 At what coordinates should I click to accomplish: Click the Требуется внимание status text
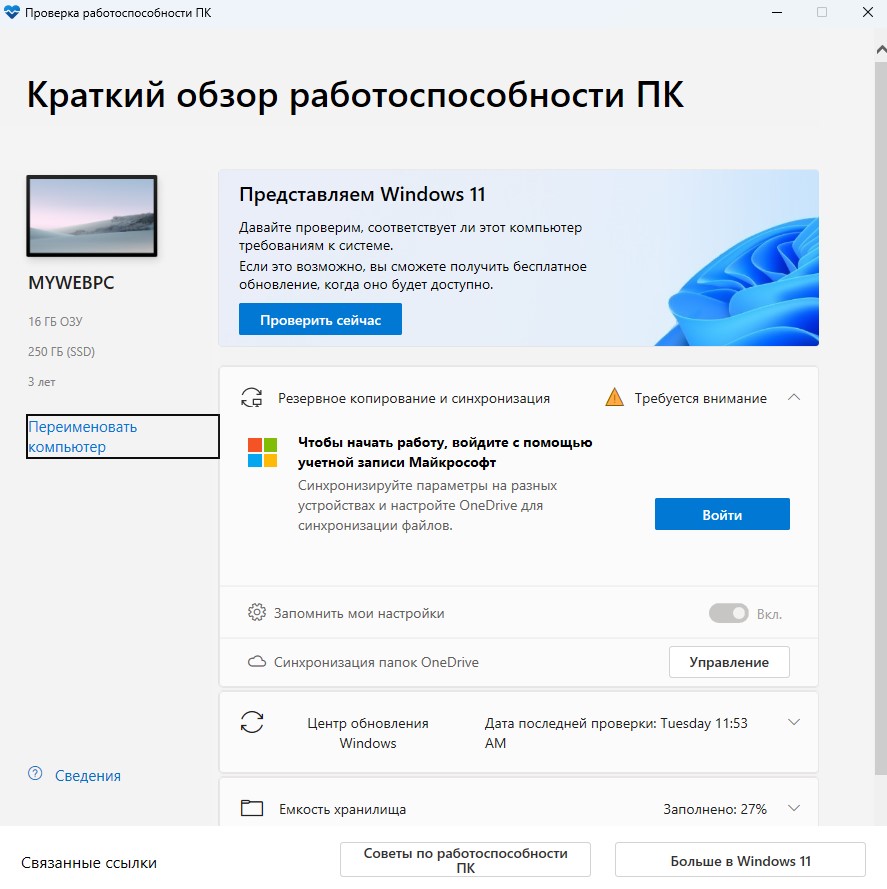pos(700,398)
